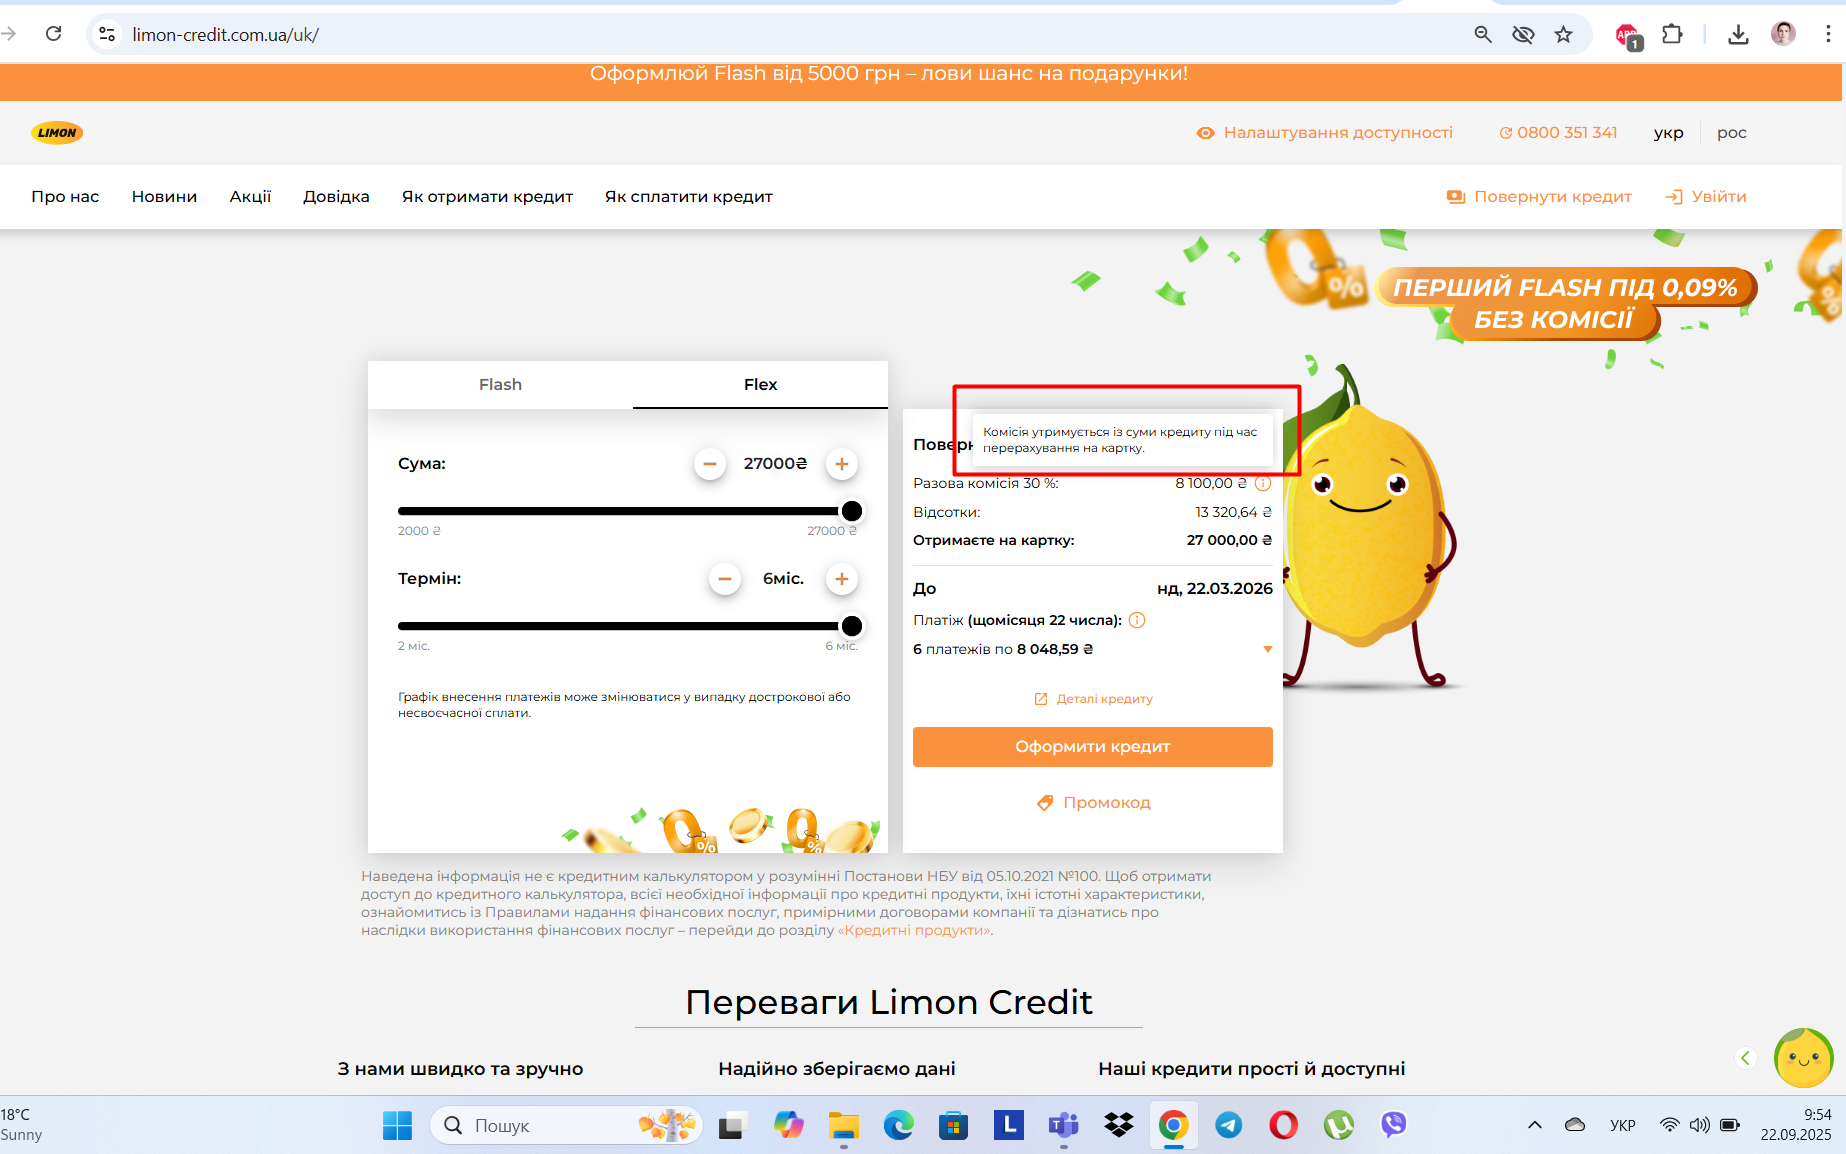The height and width of the screenshot is (1154, 1846).
Task: Switch language to укр
Action: (1668, 133)
